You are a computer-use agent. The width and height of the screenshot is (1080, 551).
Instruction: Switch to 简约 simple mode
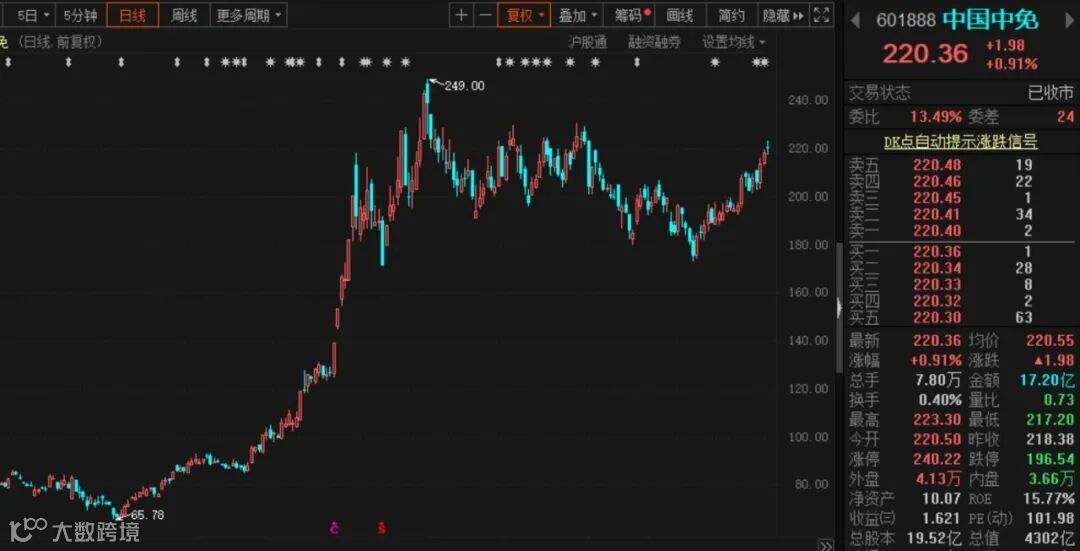731,15
